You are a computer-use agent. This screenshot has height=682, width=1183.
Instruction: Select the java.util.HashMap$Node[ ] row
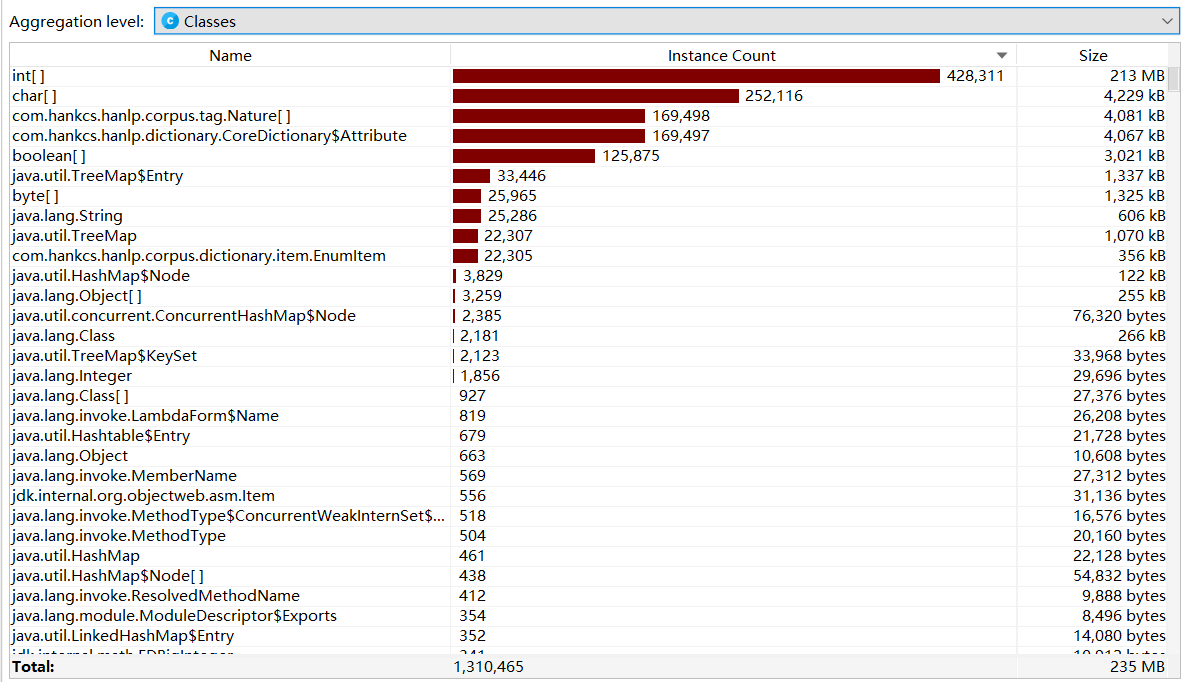tap(589, 576)
